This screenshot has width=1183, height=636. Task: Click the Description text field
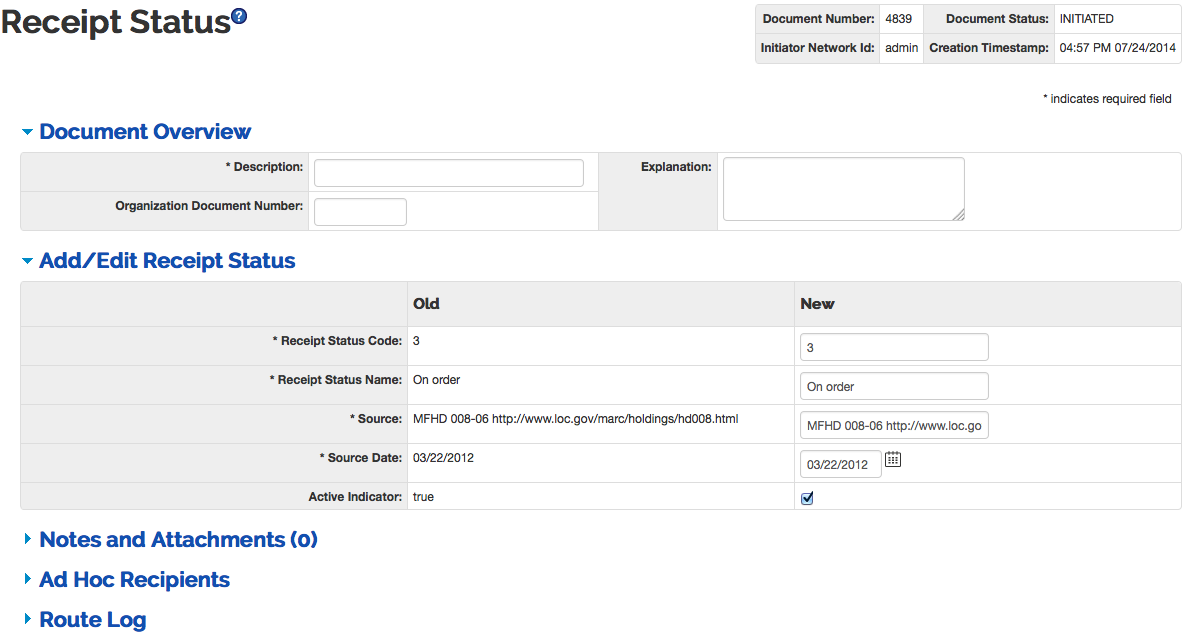(x=448, y=173)
